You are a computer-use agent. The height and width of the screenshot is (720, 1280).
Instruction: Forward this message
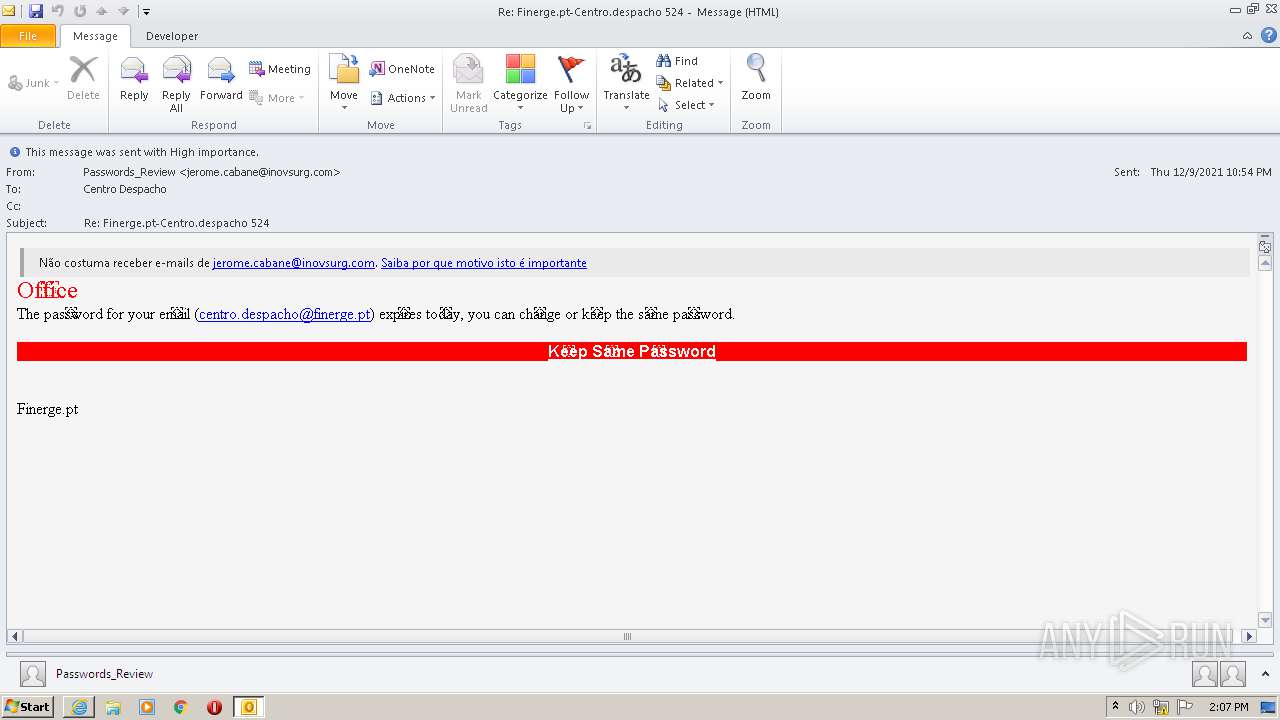point(221,79)
